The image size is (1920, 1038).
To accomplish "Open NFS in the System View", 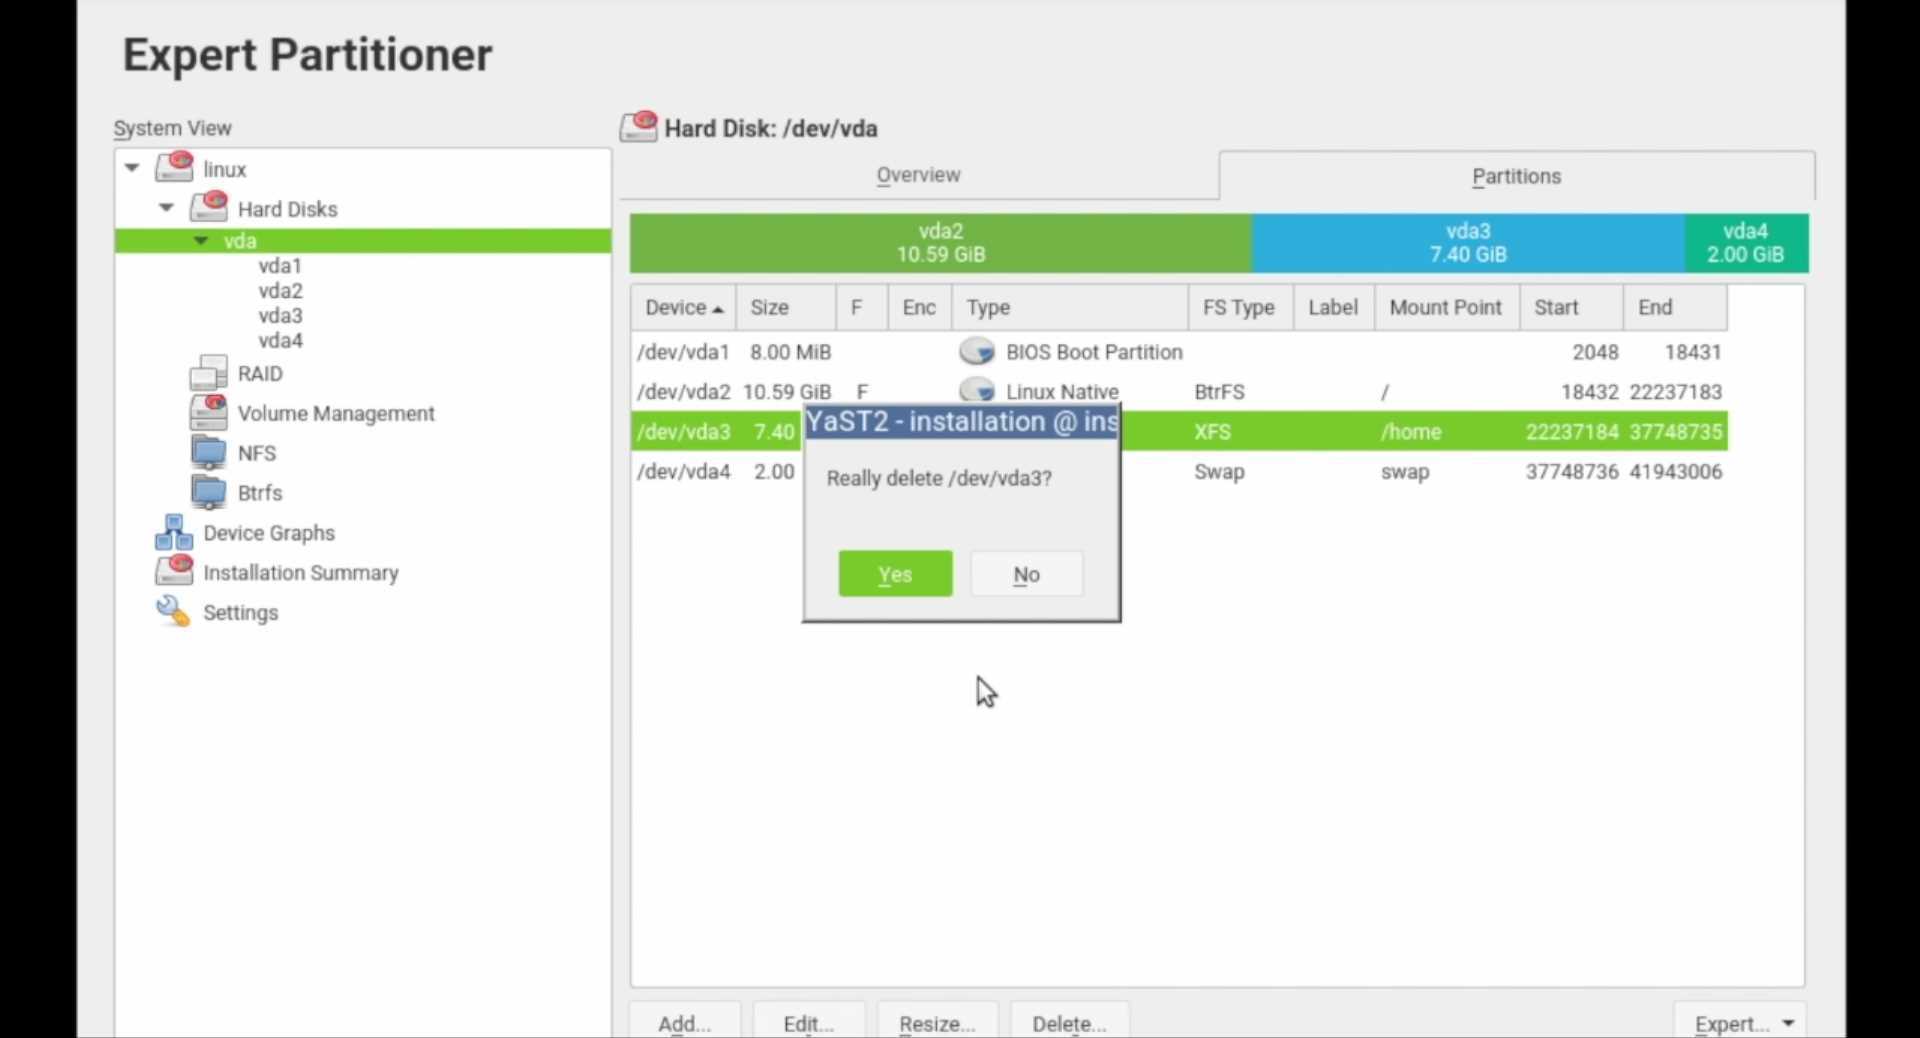I will [x=257, y=454].
